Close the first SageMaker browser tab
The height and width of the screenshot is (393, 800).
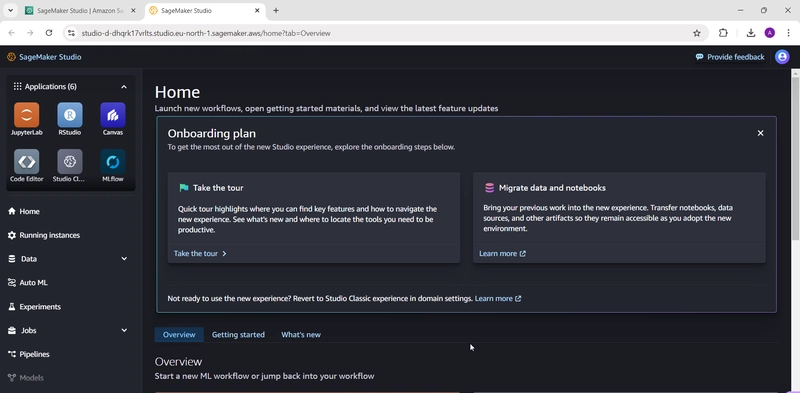(x=133, y=10)
